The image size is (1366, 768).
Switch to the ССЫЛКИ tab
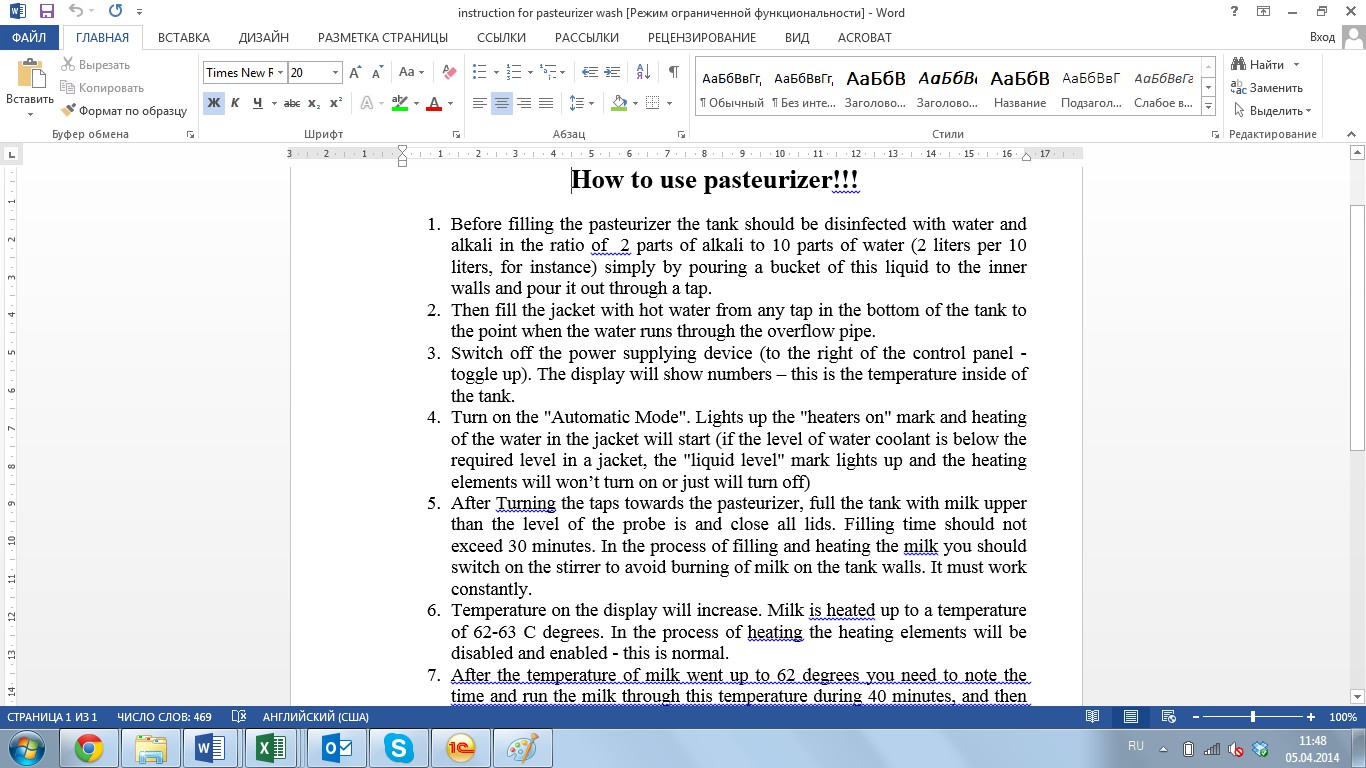coord(501,38)
